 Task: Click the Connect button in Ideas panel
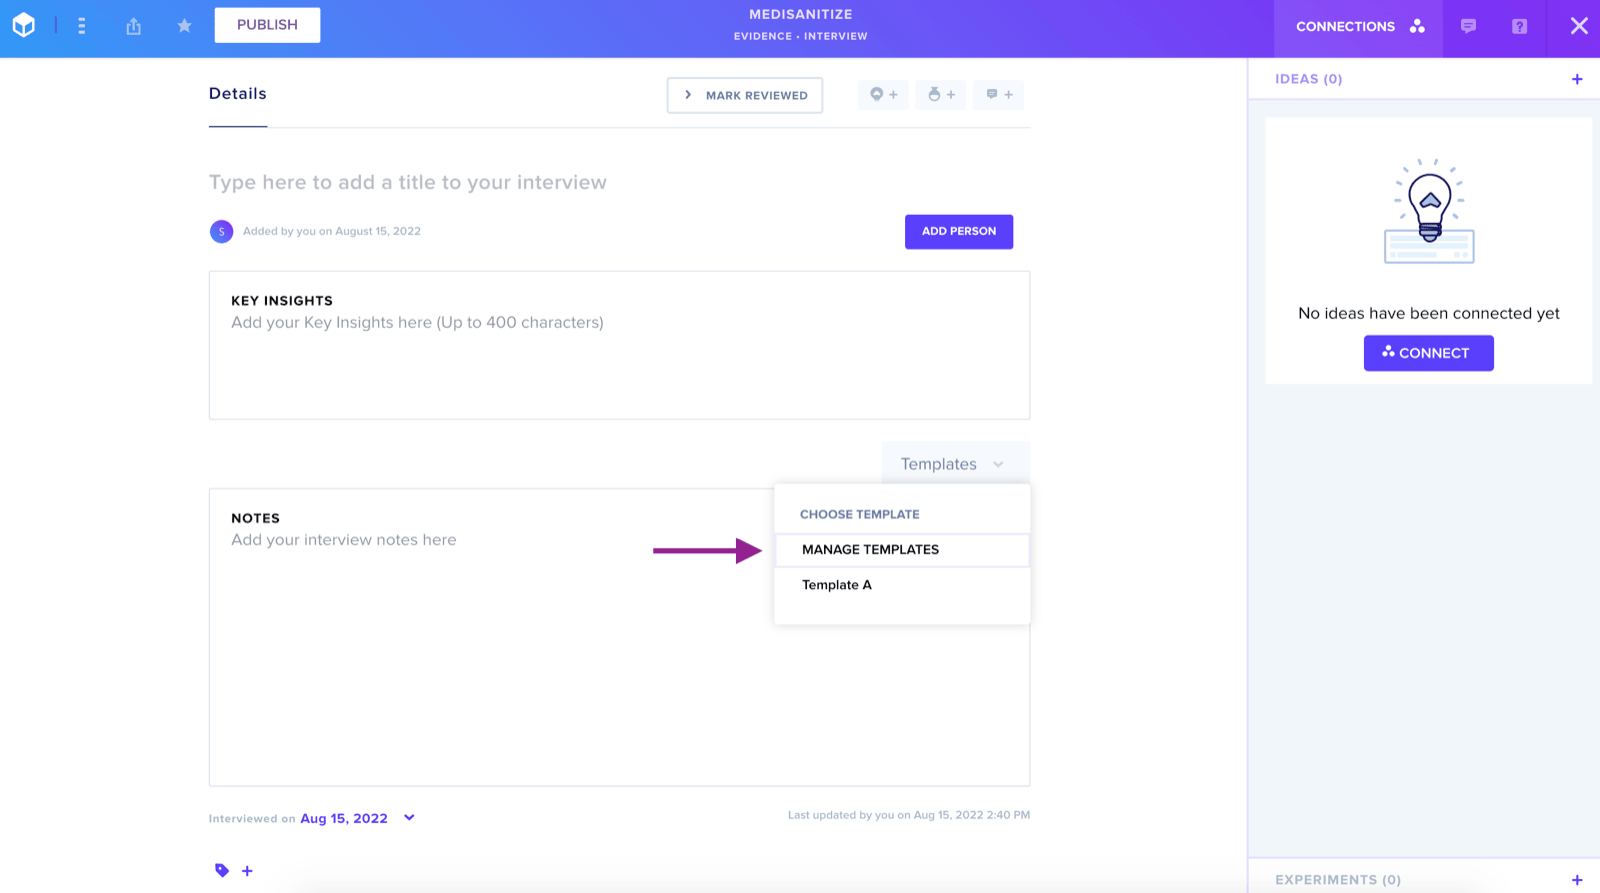pyautogui.click(x=1428, y=353)
